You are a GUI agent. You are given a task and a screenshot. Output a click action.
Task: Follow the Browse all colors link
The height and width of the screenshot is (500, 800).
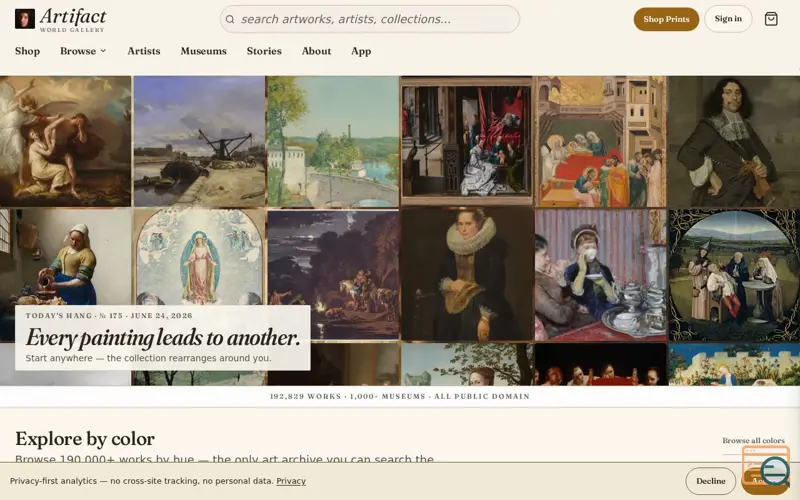coord(753,440)
